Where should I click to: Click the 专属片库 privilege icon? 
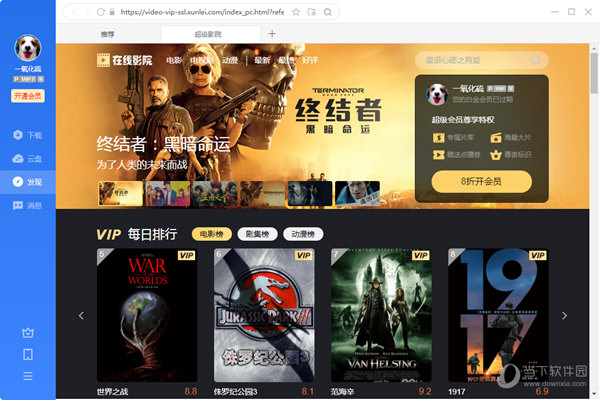pyautogui.click(x=439, y=137)
